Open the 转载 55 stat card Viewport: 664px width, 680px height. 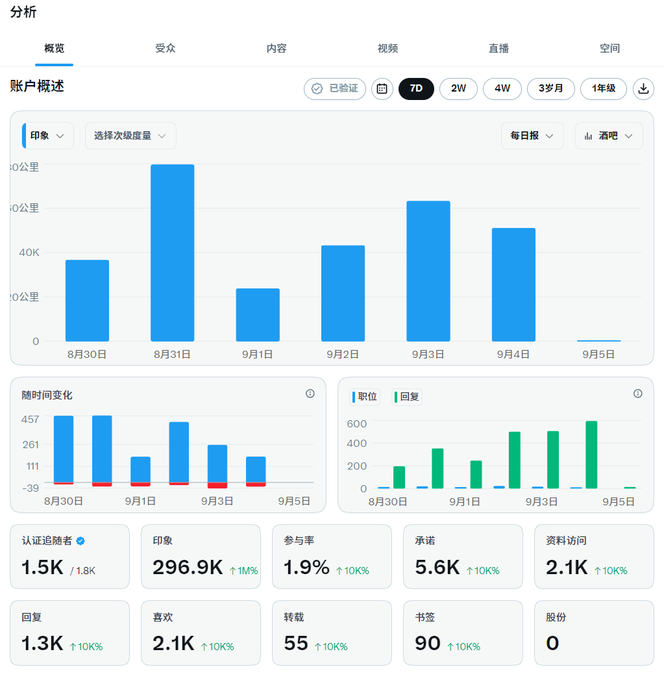(332, 633)
